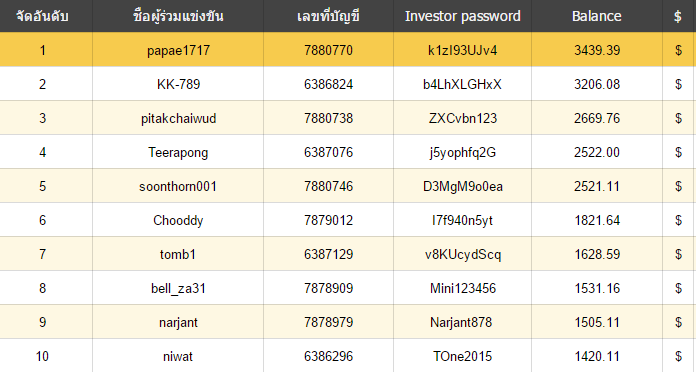Screen dimensions: 696x372
Task: Click the Chooddy contestant name
Action: [178, 221]
